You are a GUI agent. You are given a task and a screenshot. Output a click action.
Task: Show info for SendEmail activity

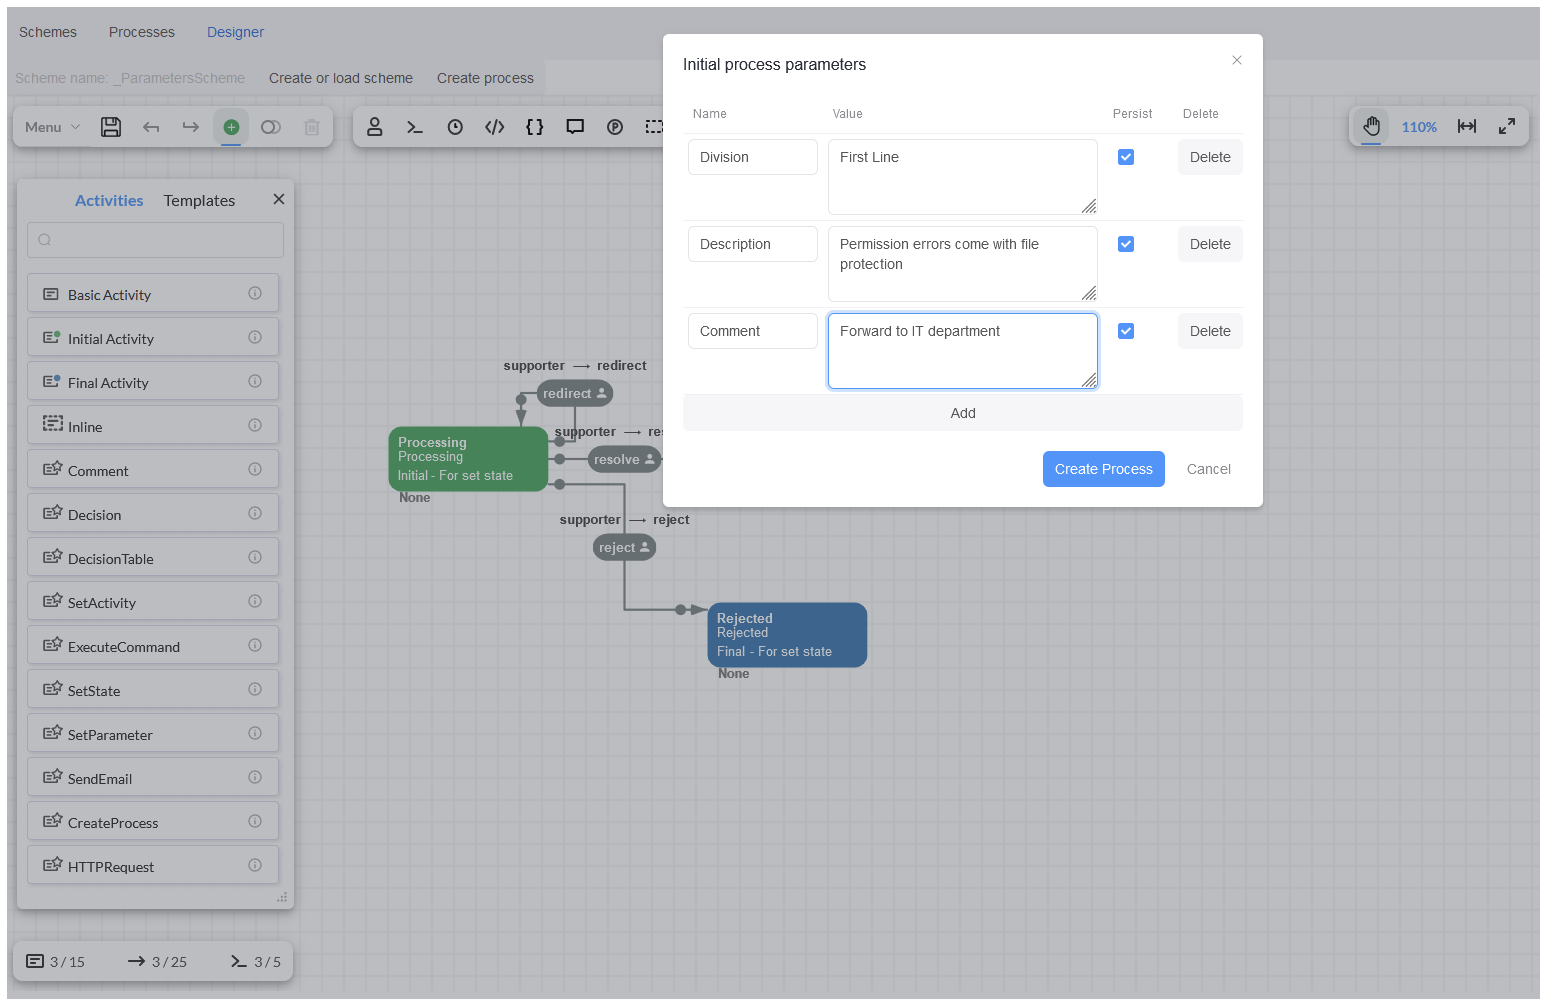point(255,777)
